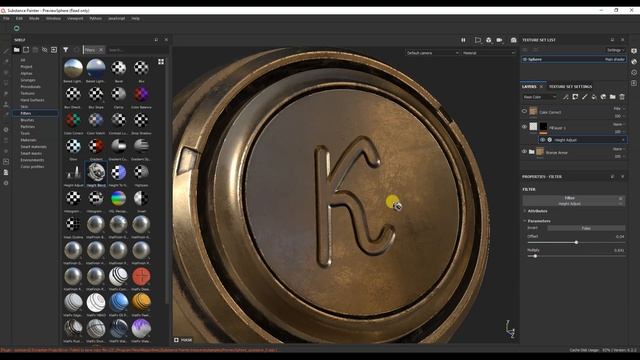Toggle visibility of Height Adjust filter
Viewport: 640px width, 360px height.
pos(542,140)
